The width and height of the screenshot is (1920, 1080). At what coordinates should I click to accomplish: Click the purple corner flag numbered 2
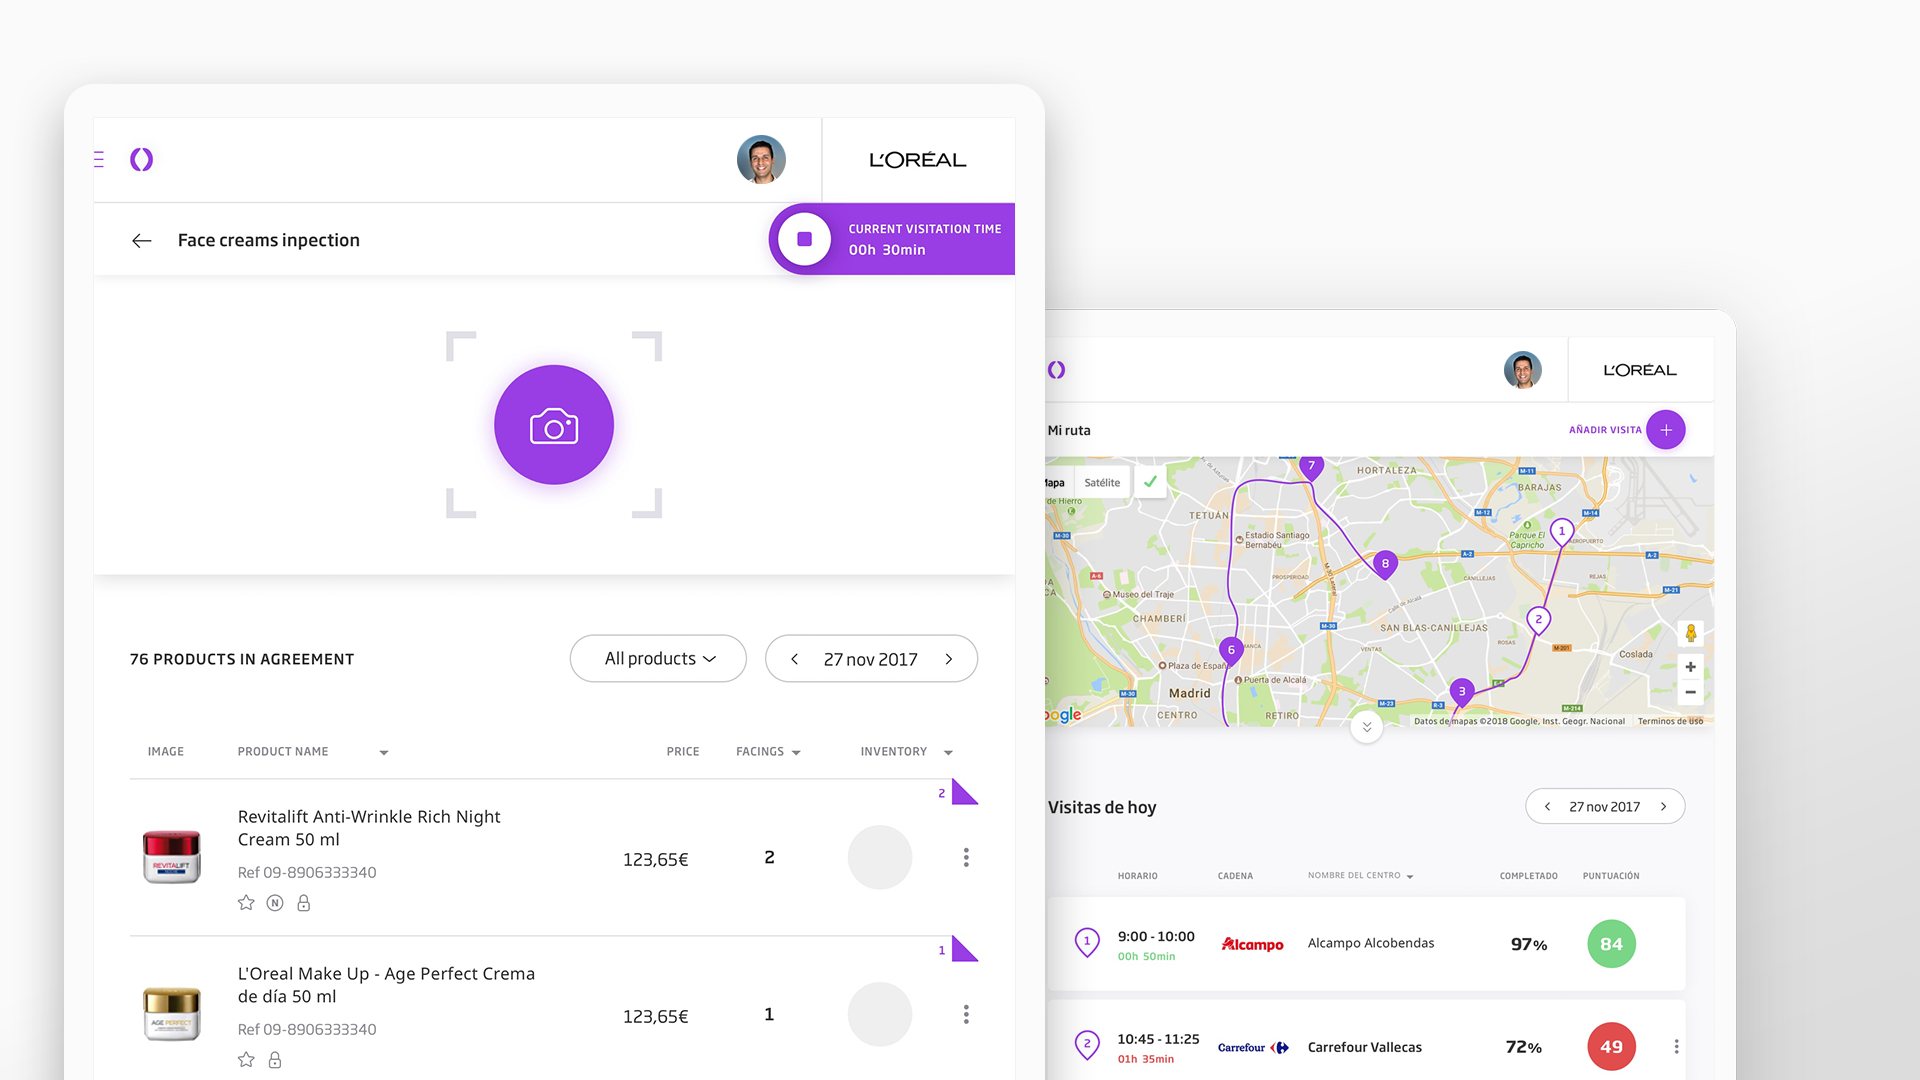(x=964, y=791)
